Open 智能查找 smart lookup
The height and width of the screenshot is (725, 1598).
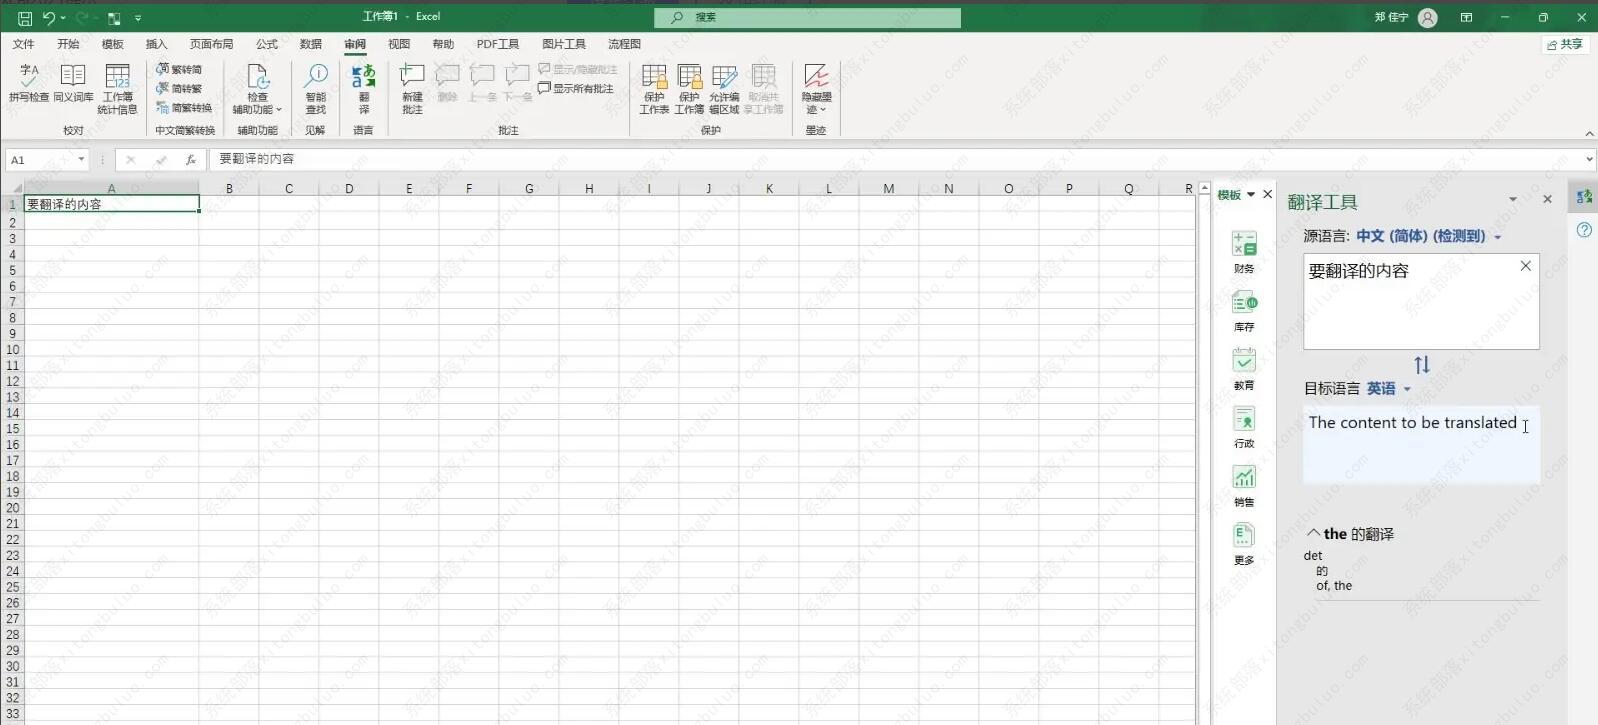coord(316,89)
